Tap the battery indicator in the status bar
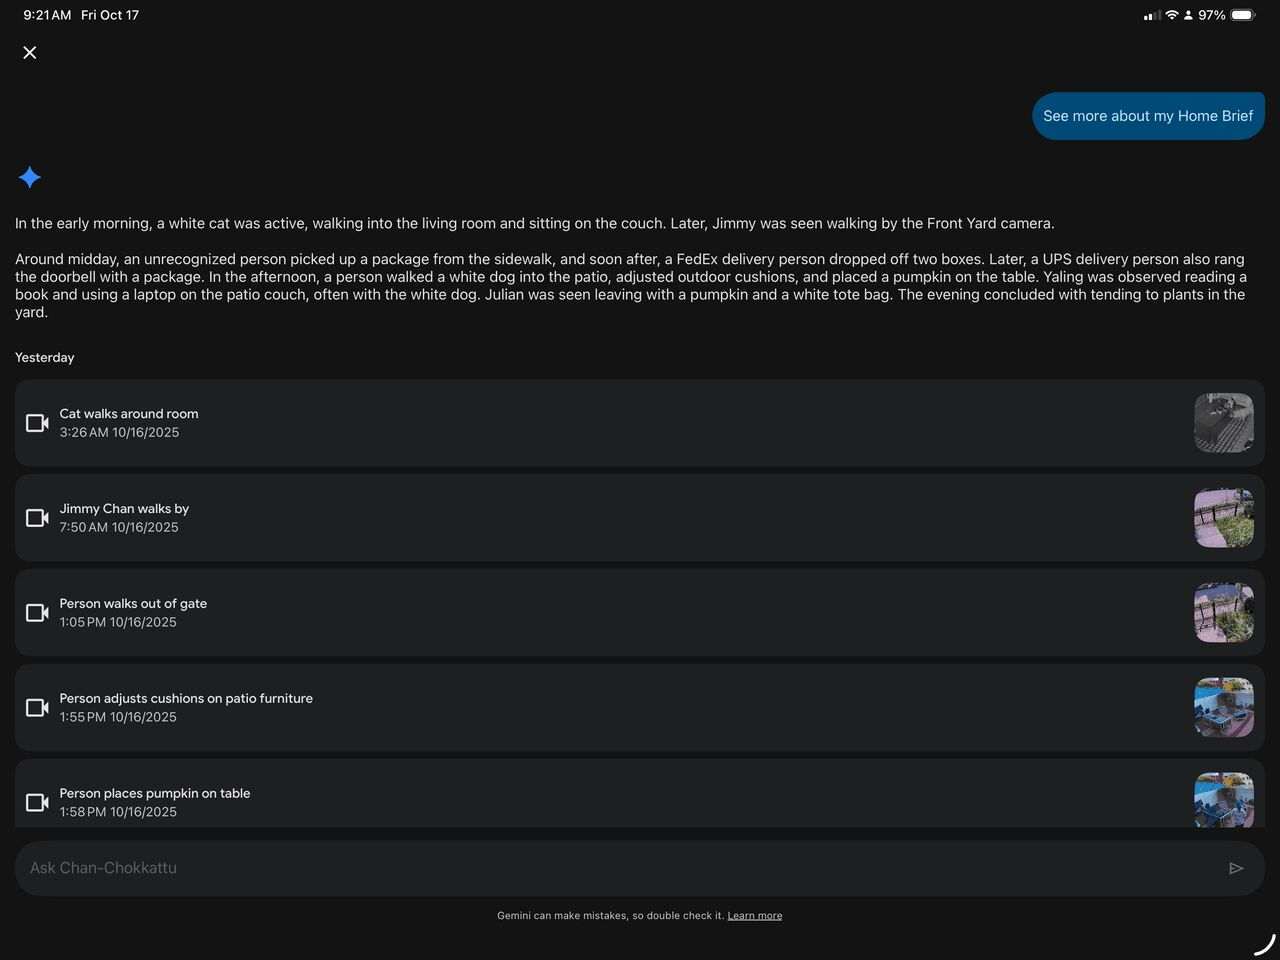 pos(1242,15)
